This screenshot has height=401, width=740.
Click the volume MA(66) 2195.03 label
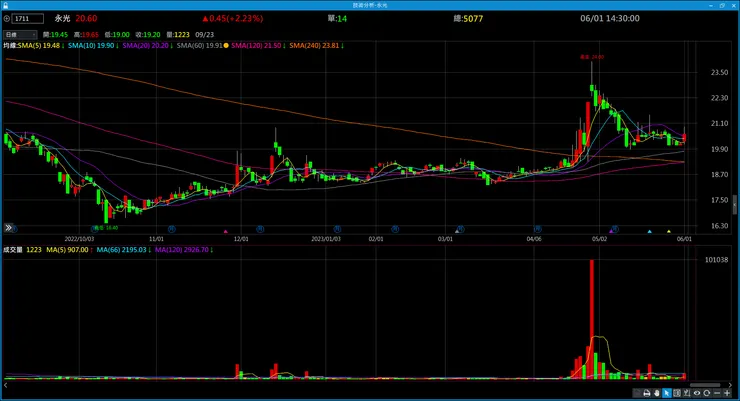123,250
